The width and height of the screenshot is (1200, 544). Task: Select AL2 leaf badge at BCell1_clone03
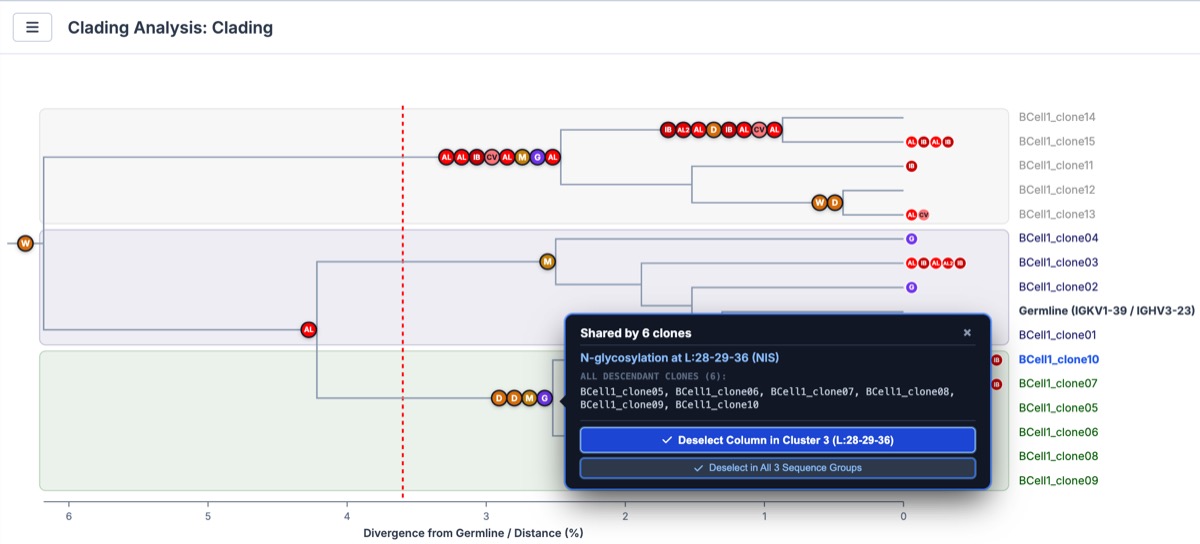click(x=948, y=263)
